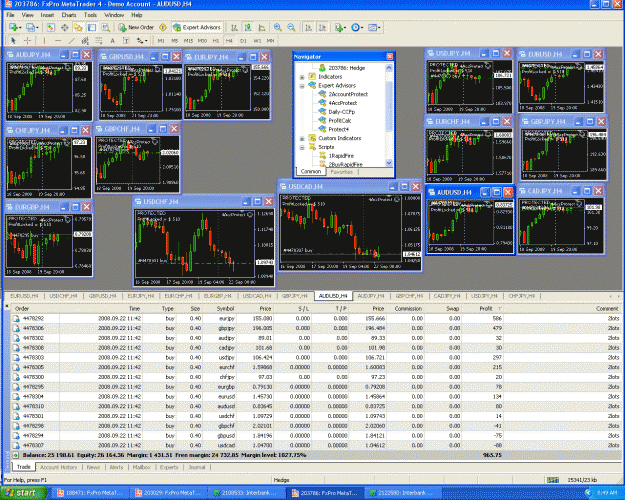This screenshot has height=500, width=625.
Task: Select the vertical line drawing tool
Action: [x=44, y=41]
